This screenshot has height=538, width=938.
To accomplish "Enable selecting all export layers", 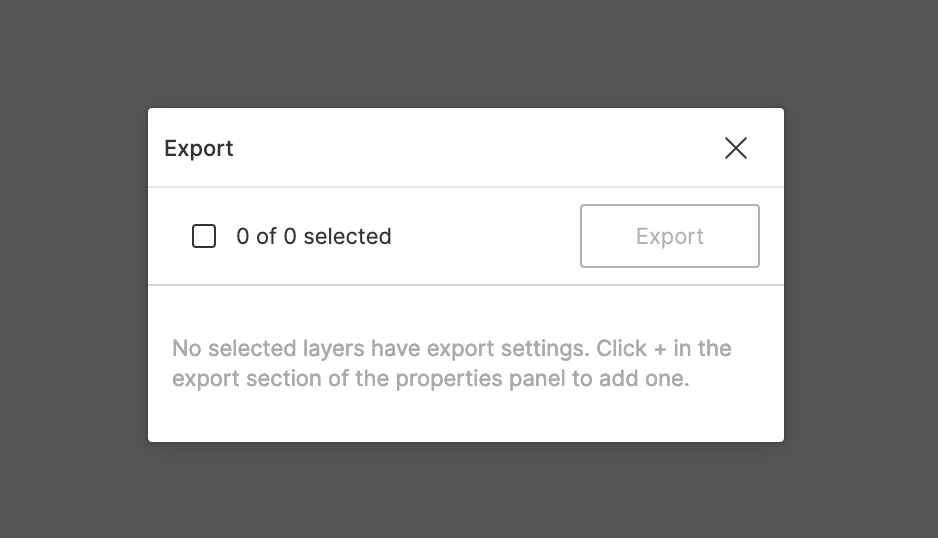I will pos(204,236).
